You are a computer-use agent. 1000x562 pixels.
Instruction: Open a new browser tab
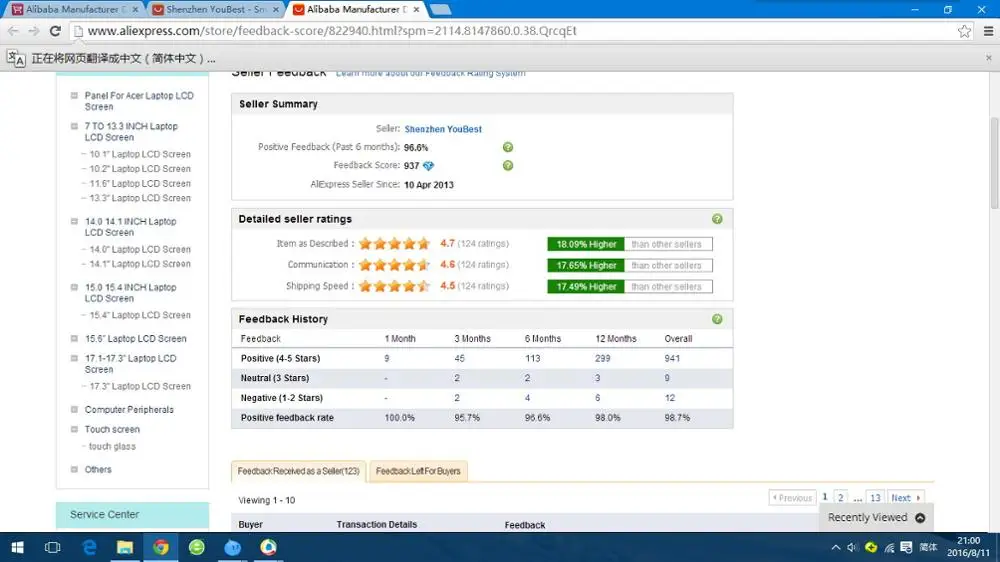tap(440, 10)
